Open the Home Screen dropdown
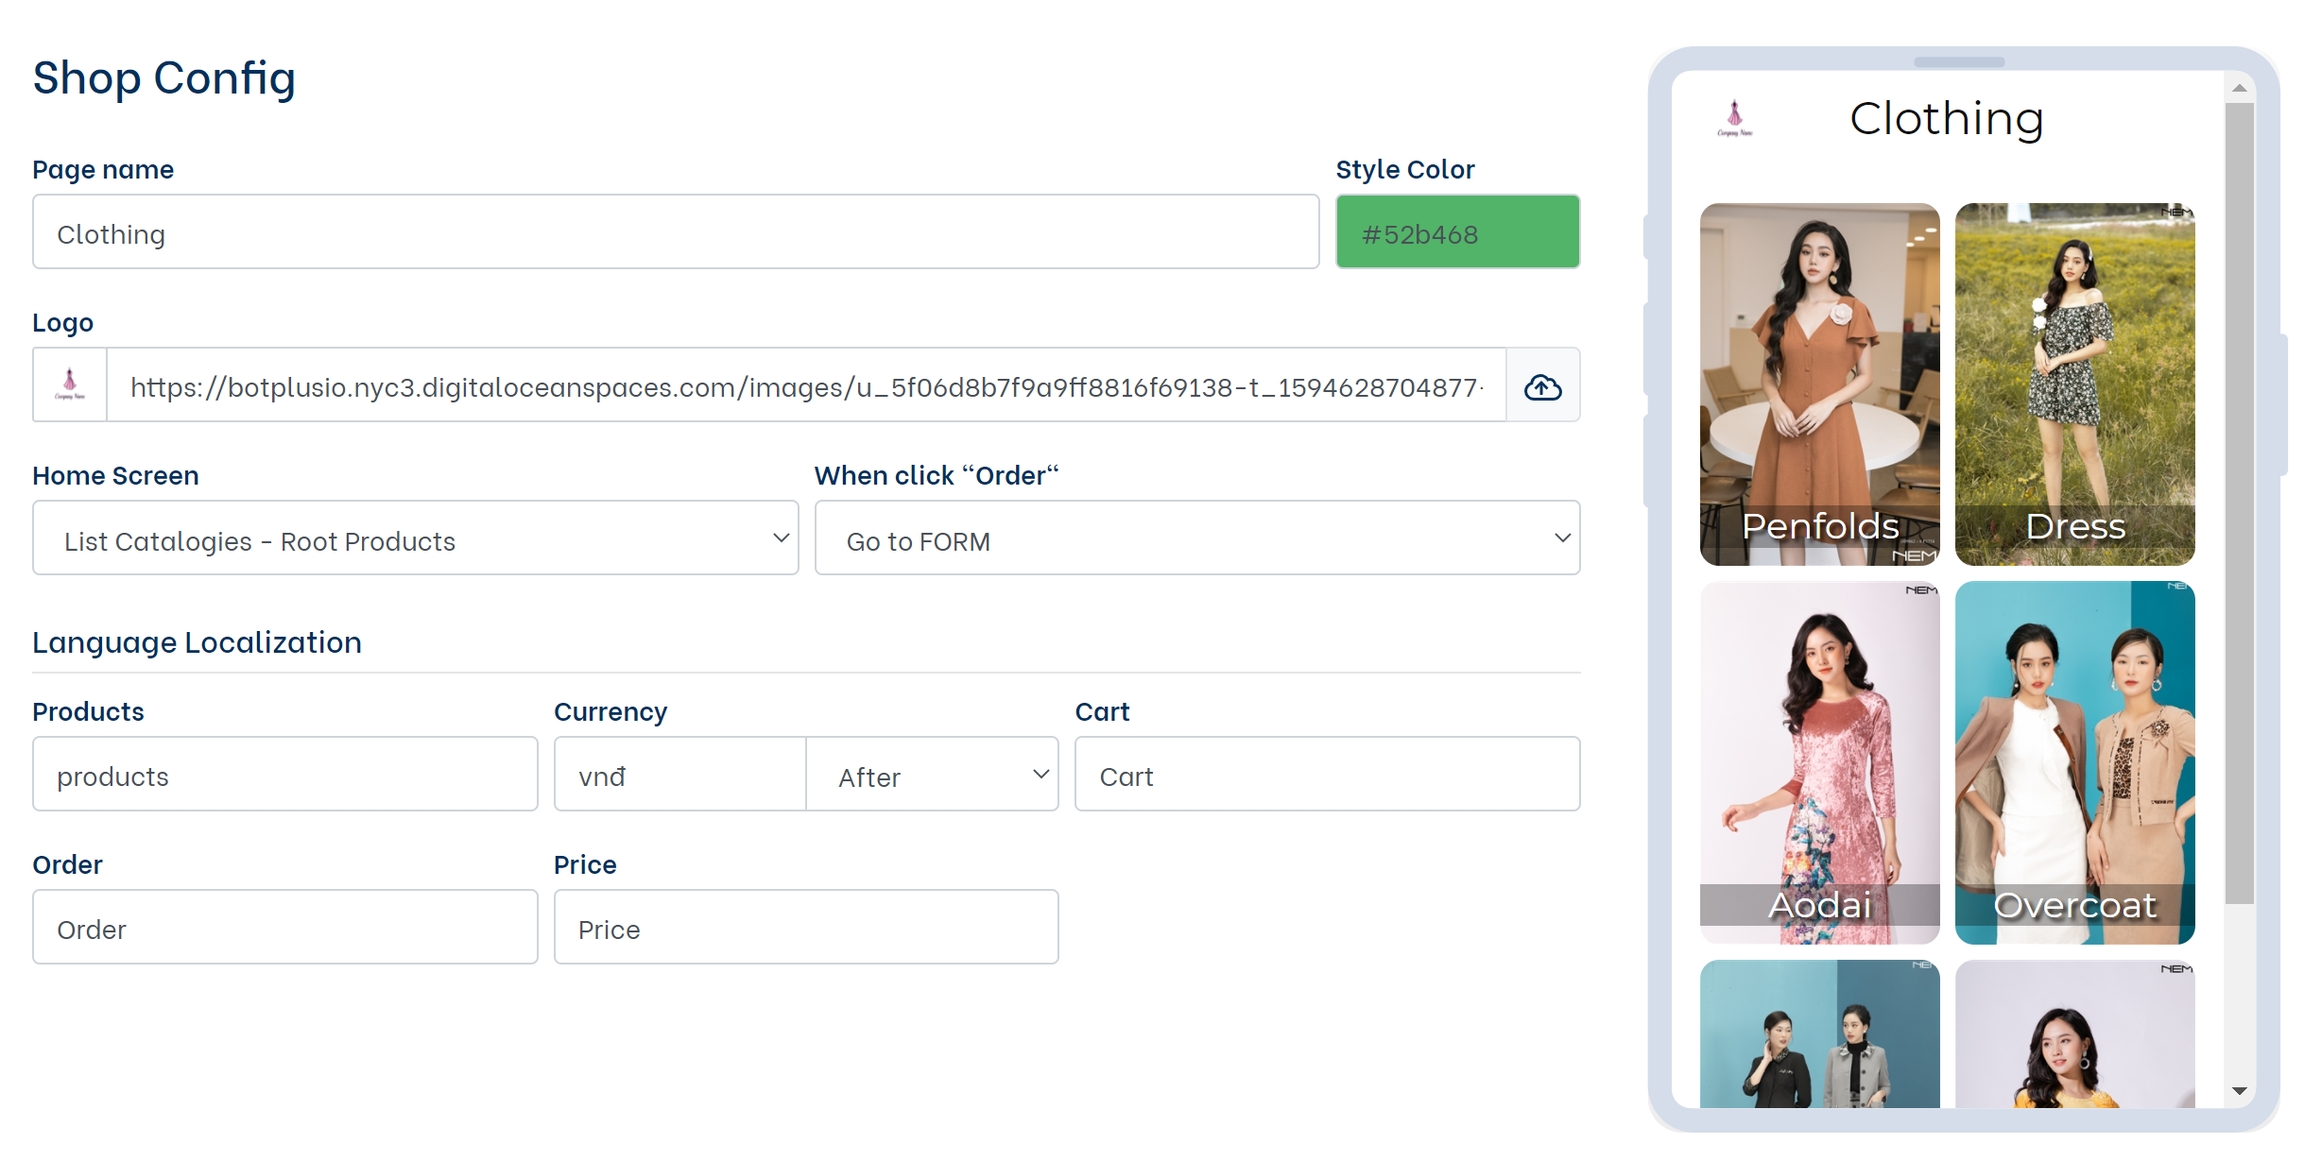 pyautogui.click(x=415, y=539)
